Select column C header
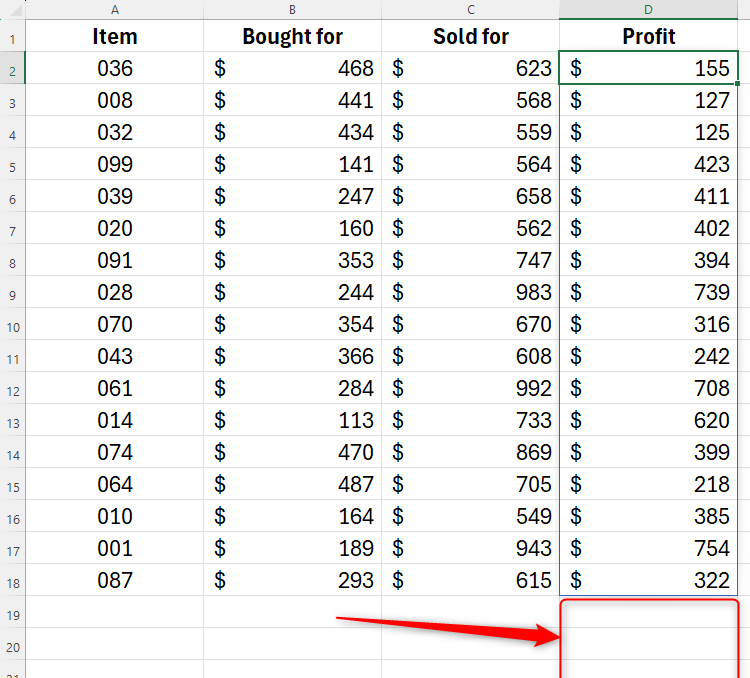Screen dimensions: 750x678 (470, 9)
